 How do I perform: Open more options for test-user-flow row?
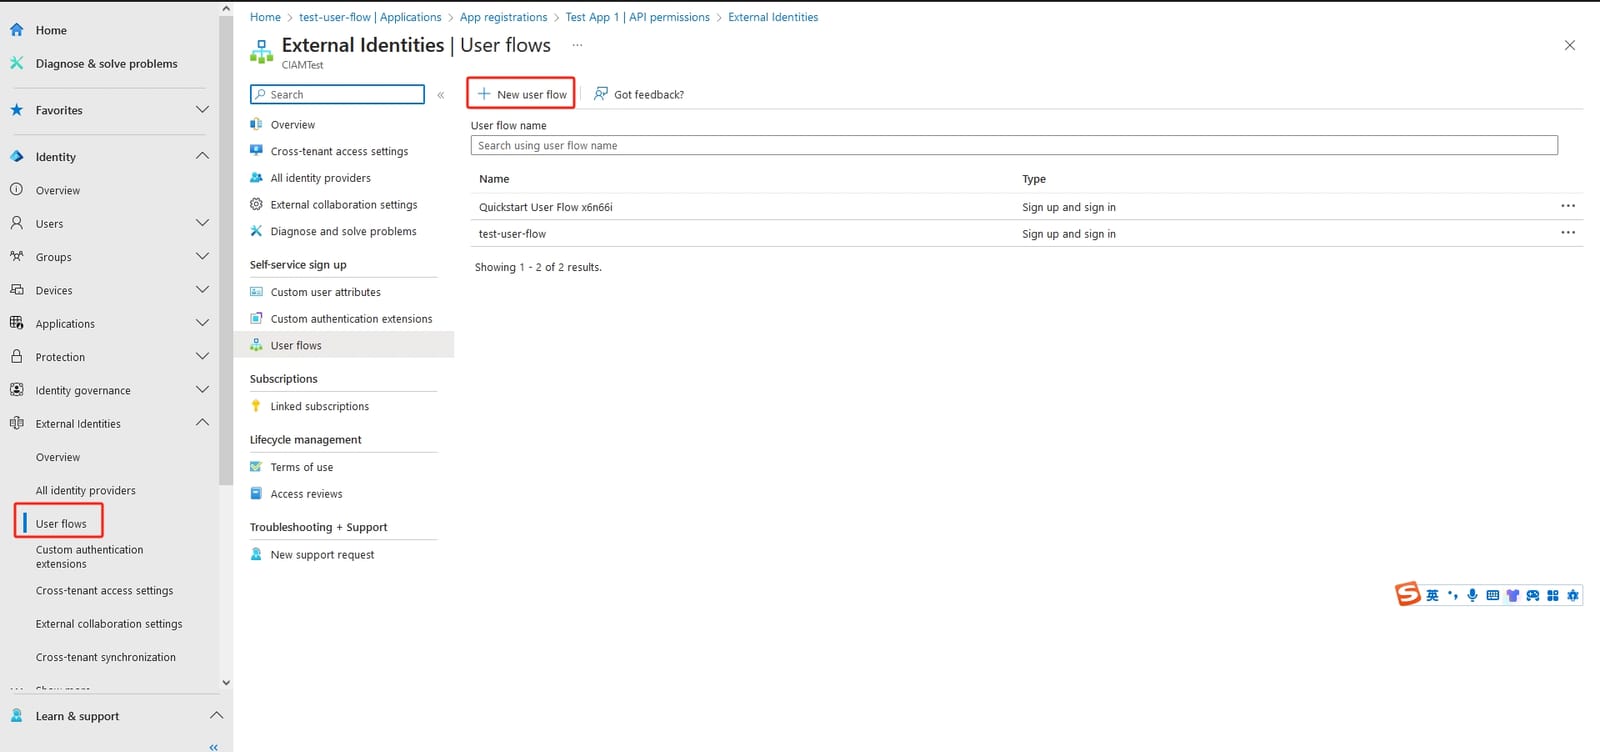pyautogui.click(x=1567, y=232)
